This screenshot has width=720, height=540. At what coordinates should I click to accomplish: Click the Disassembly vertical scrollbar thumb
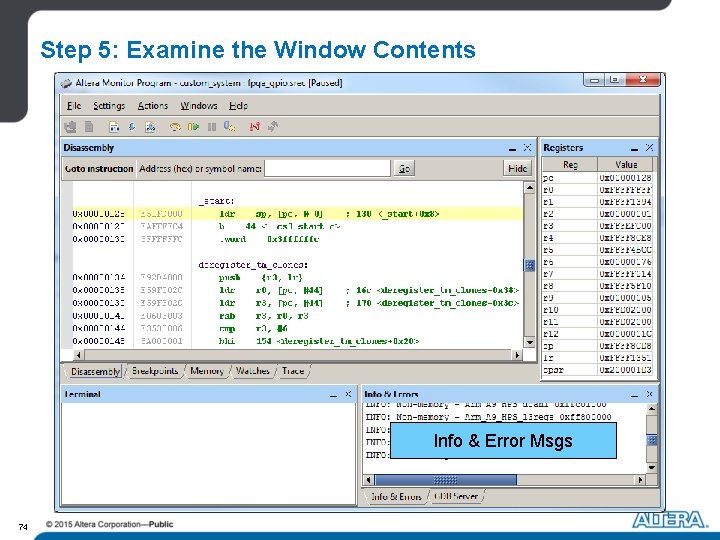529,265
